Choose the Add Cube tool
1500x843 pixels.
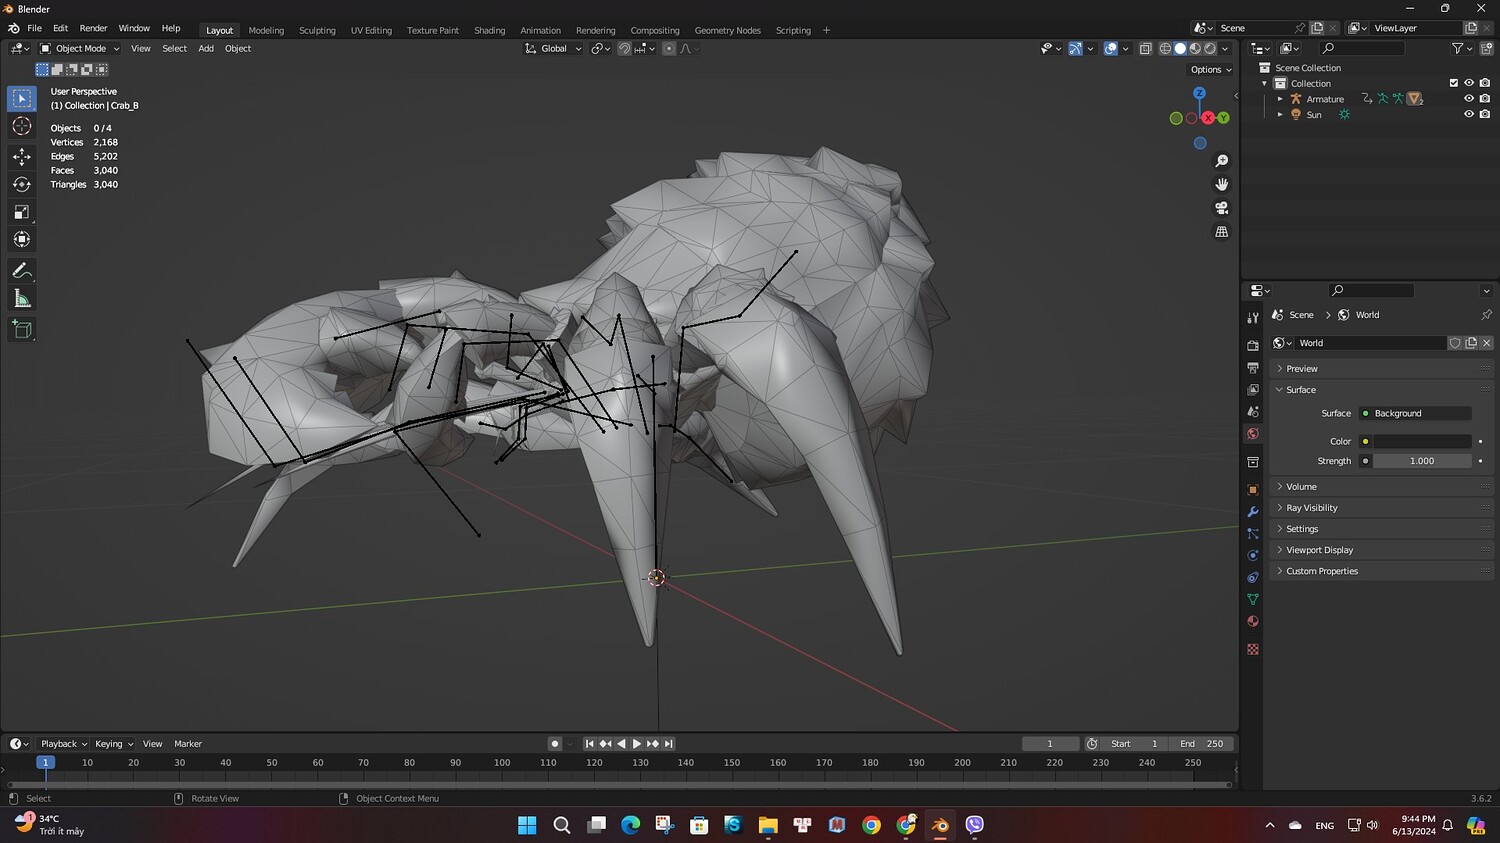21,329
